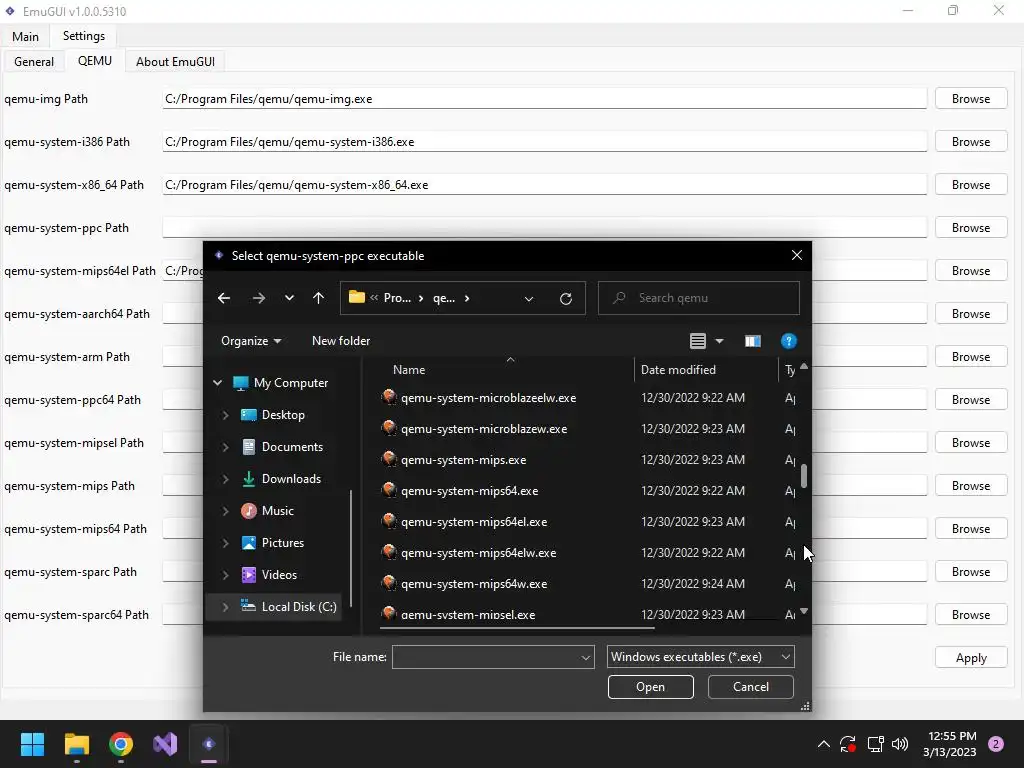Go forward in the file dialog
Screen dimensions: 1024x768
[259, 298]
